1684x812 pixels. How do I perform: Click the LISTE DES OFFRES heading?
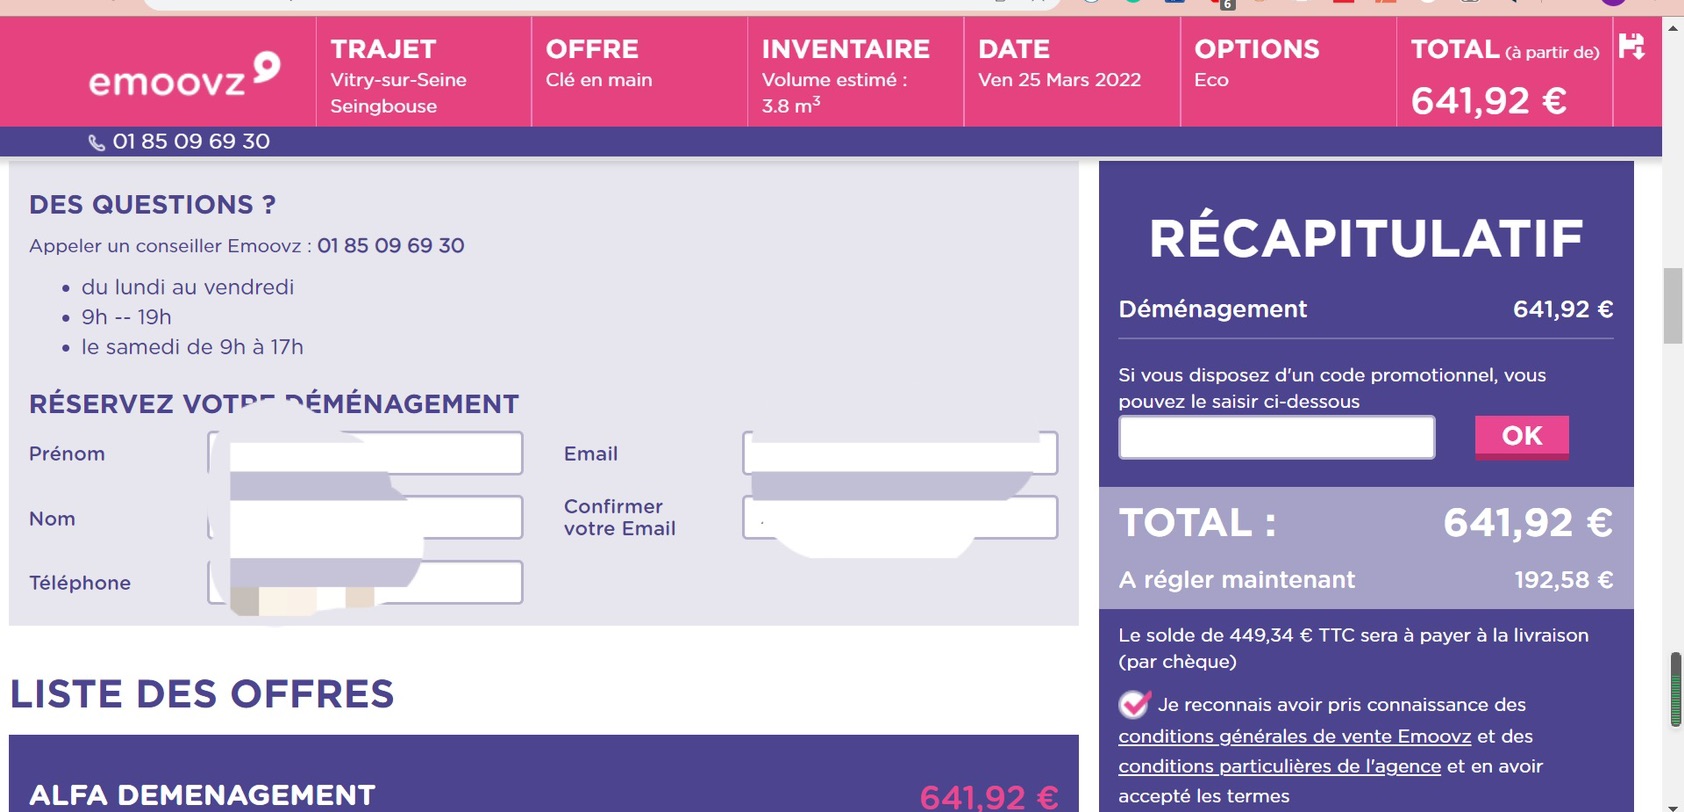(202, 694)
